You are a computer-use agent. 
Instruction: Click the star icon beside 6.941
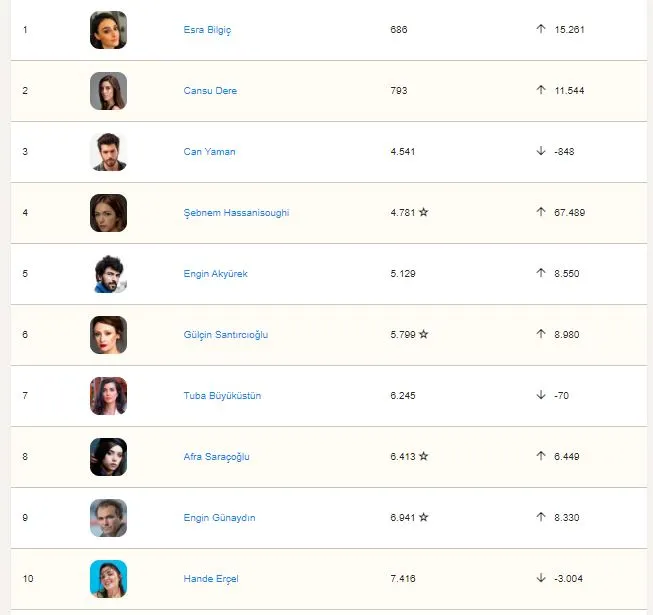(424, 517)
